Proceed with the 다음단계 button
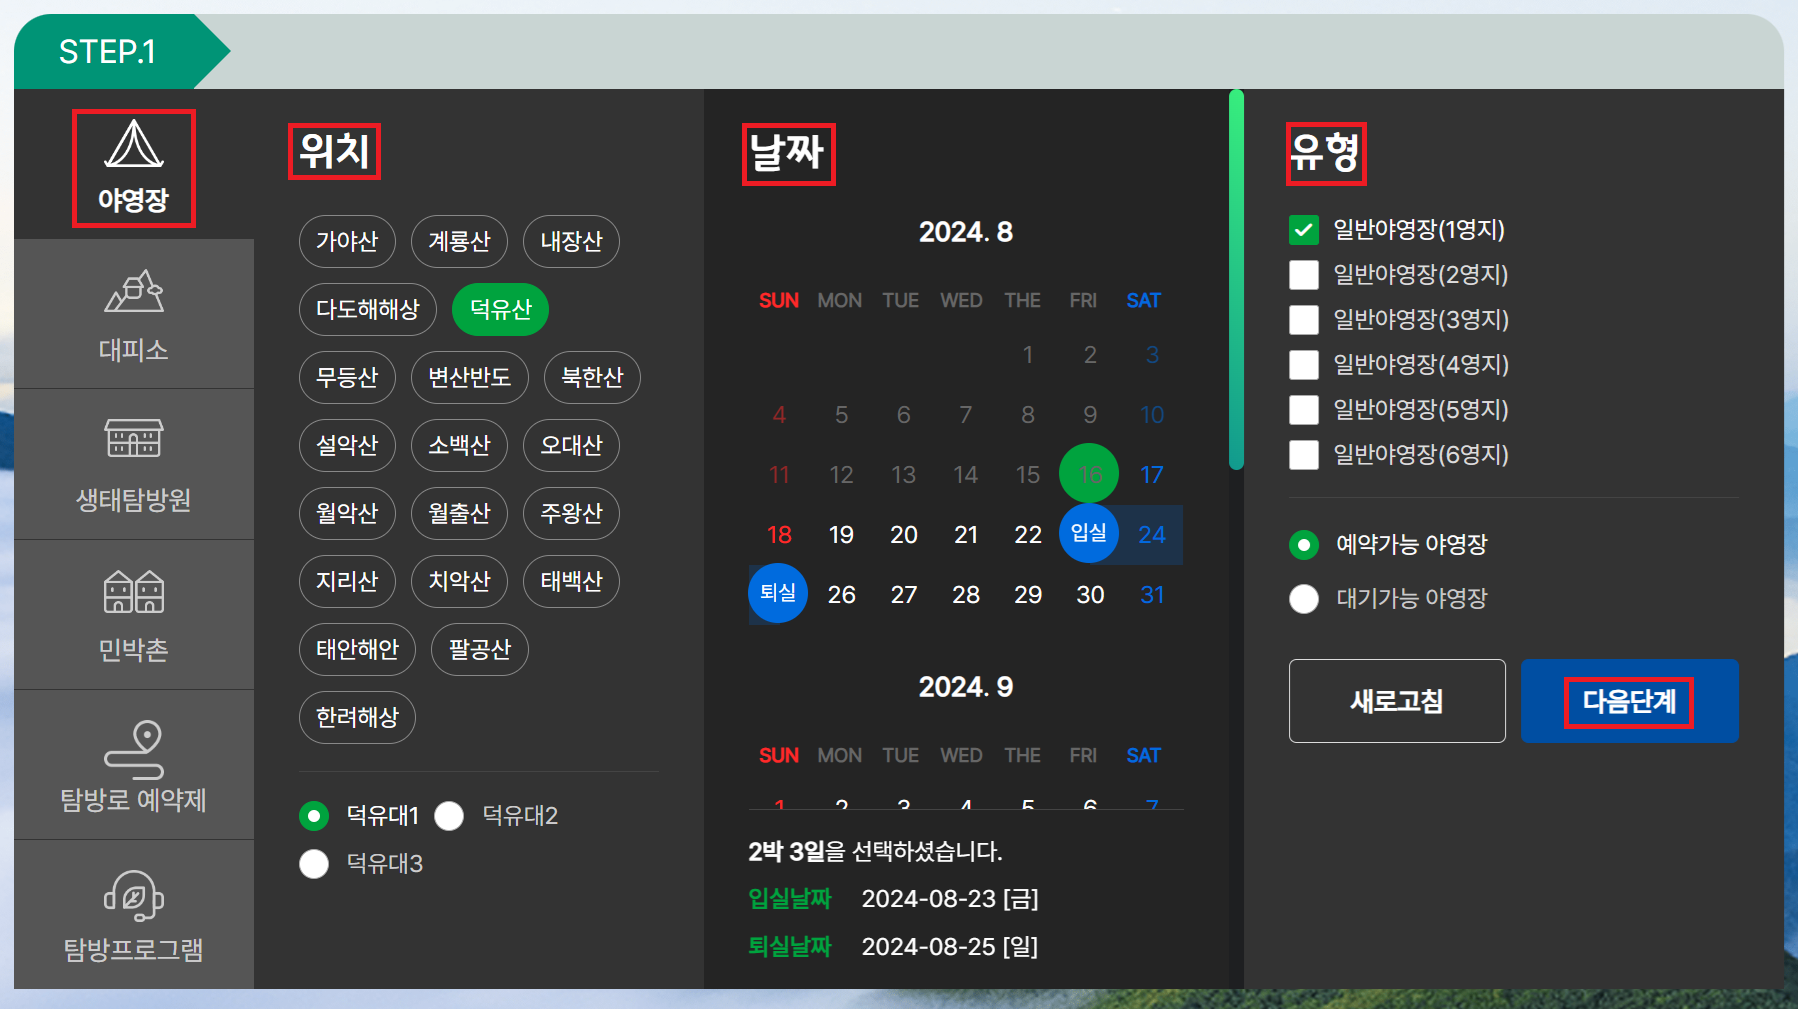Screen dimensions: 1798x1009 tap(1630, 701)
